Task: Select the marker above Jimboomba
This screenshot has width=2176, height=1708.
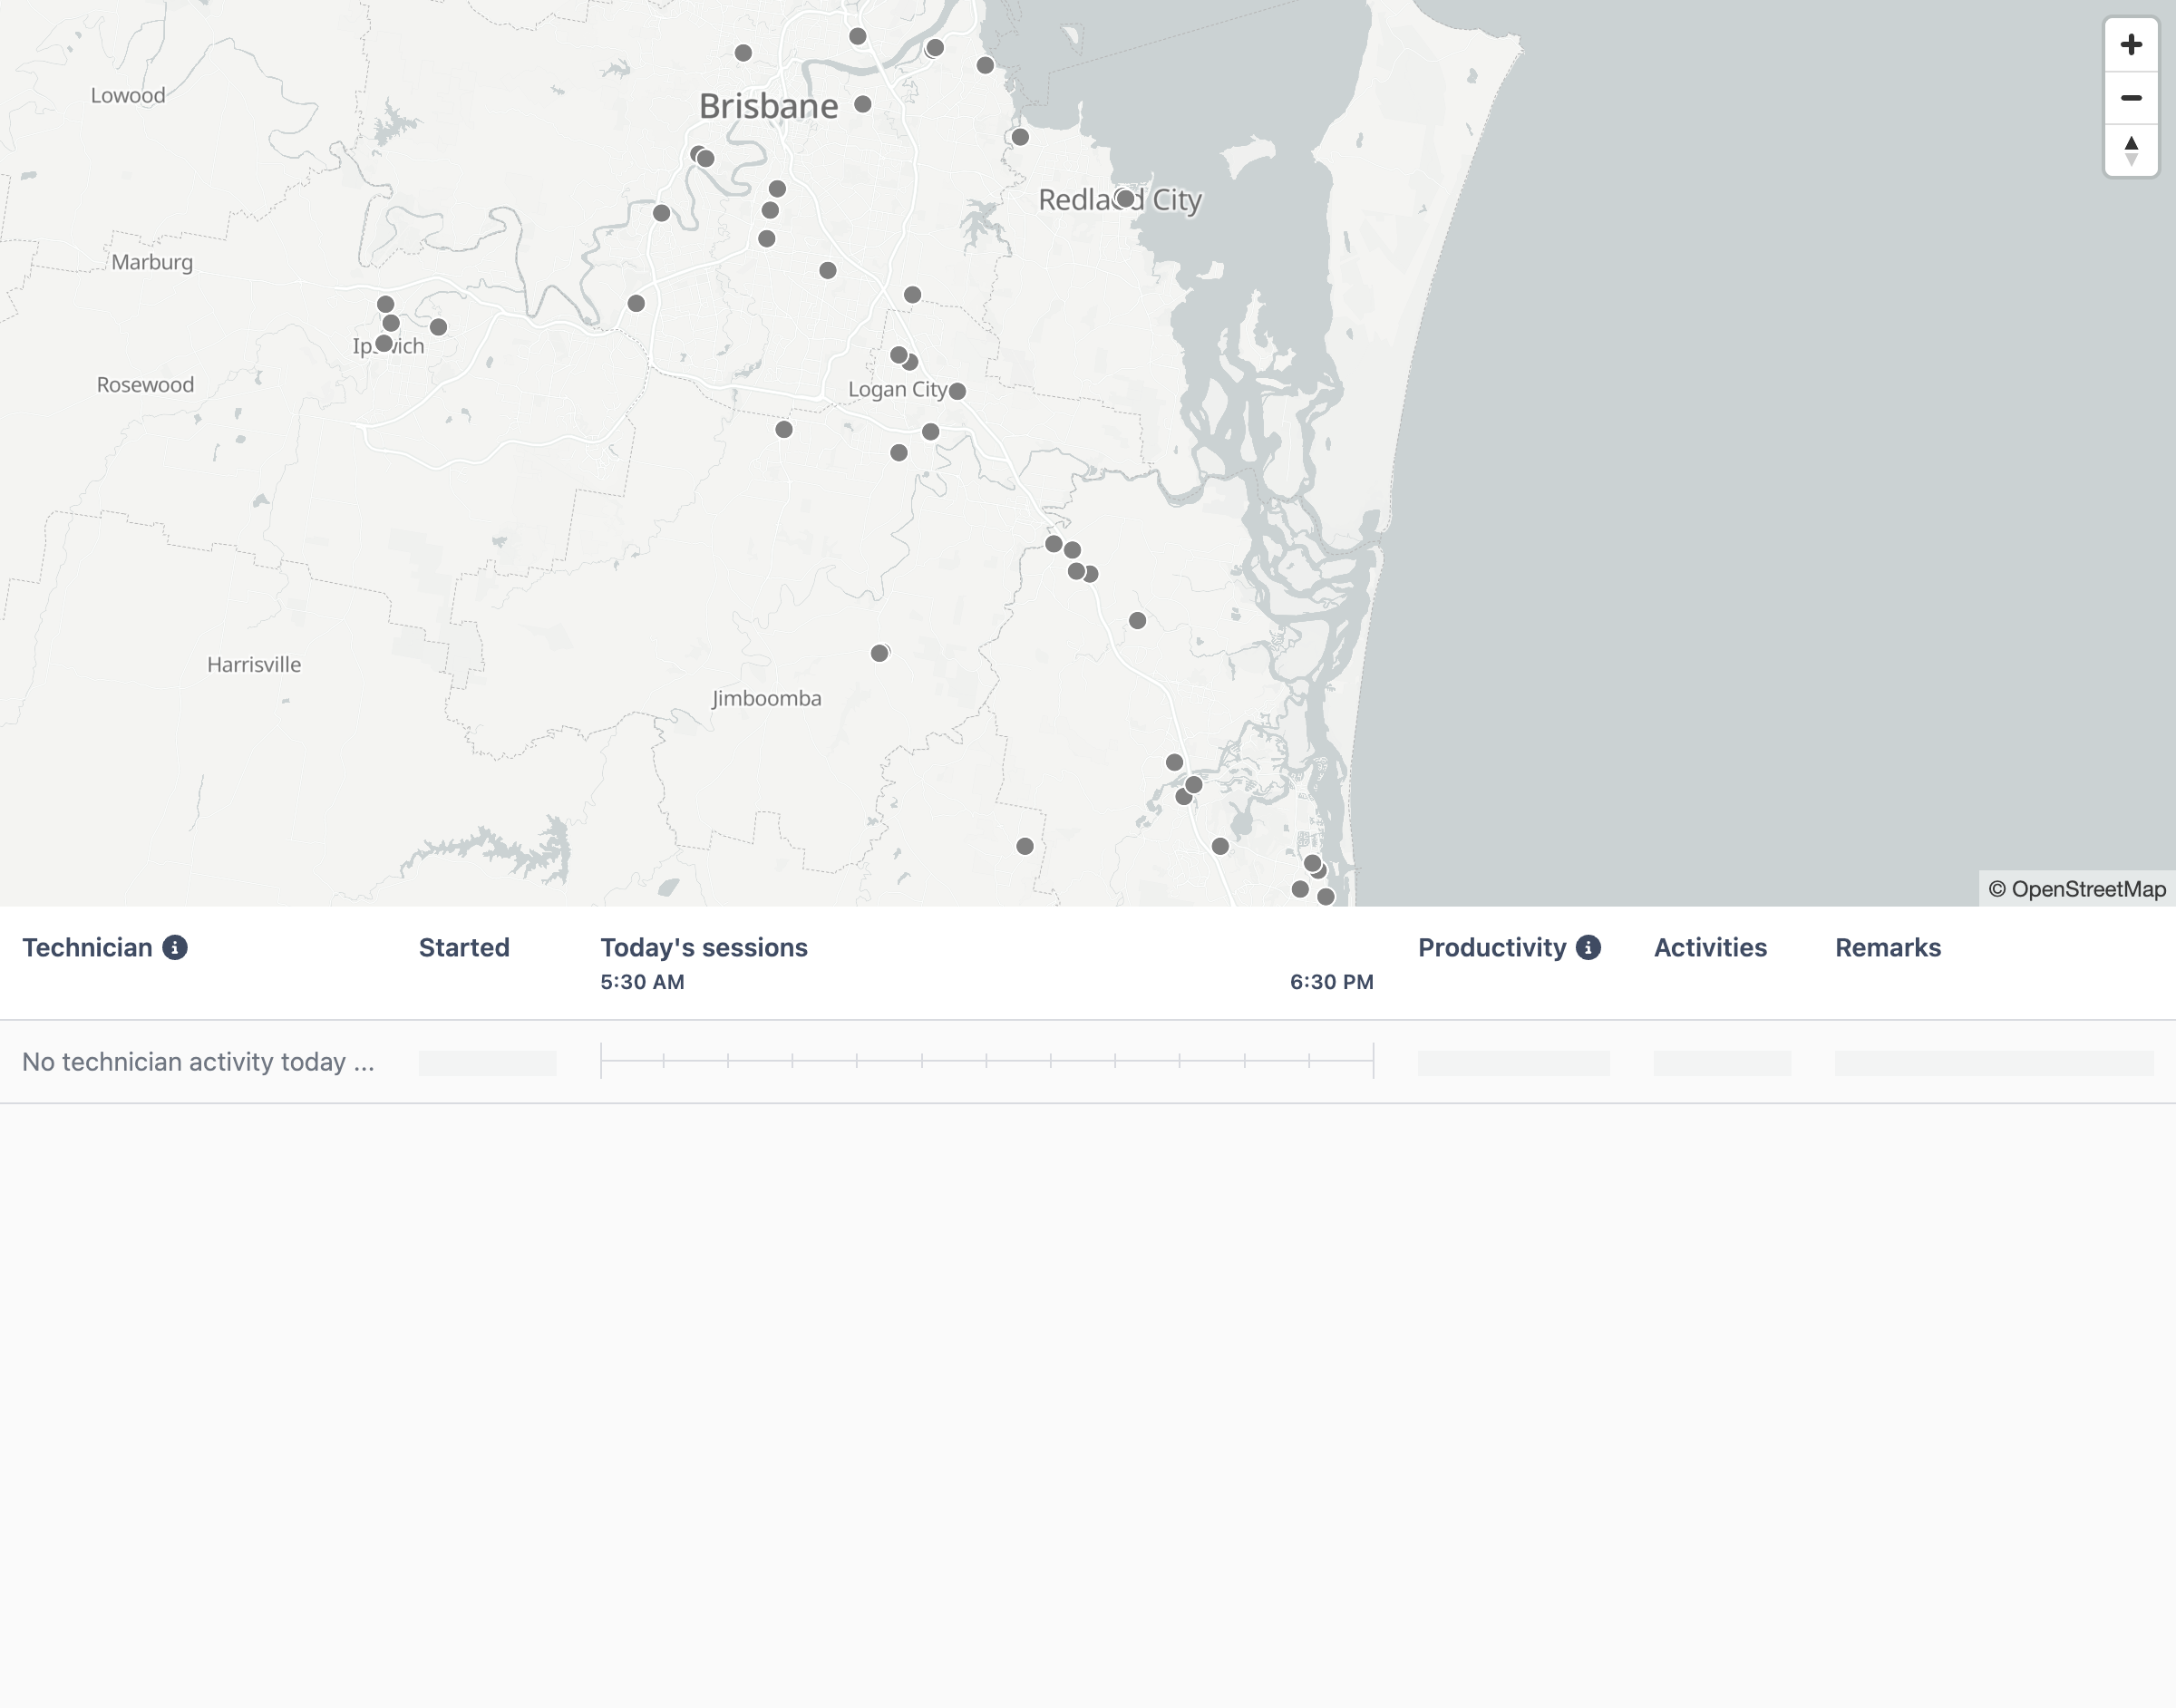Action: click(x=879, y=654)
